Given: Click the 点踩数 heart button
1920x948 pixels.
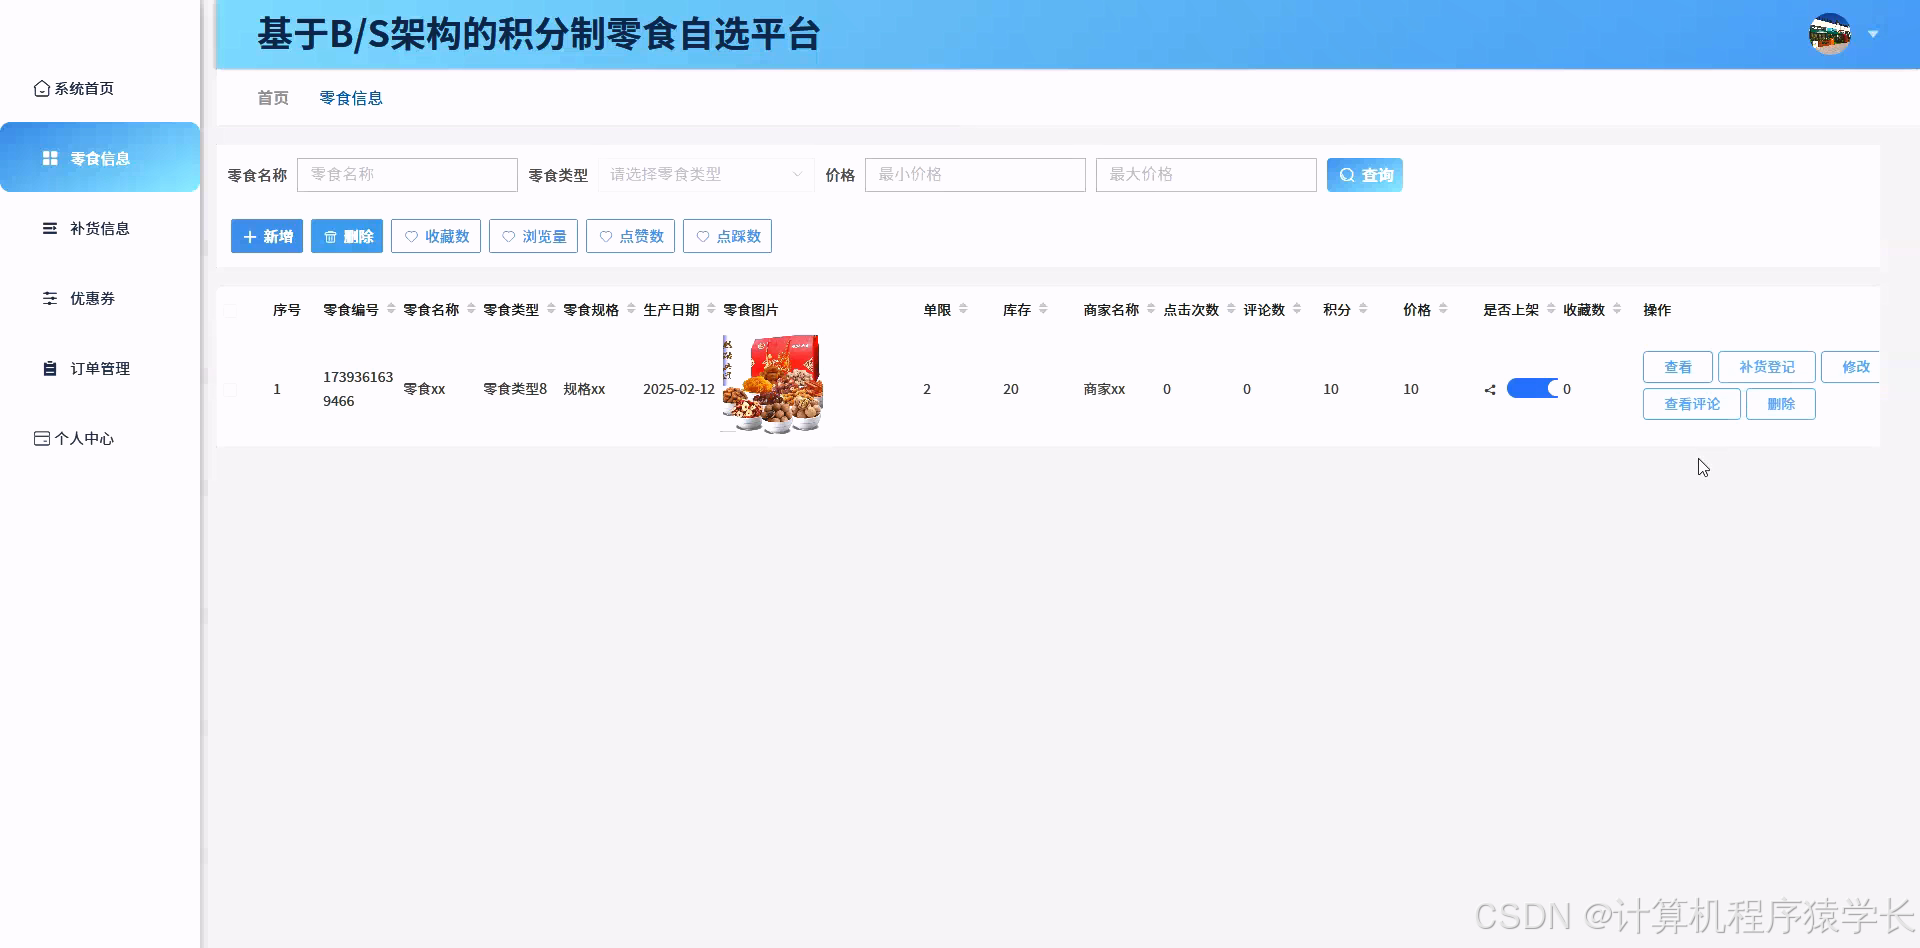Looking at the screenshot, I should [x=727, y=237].
